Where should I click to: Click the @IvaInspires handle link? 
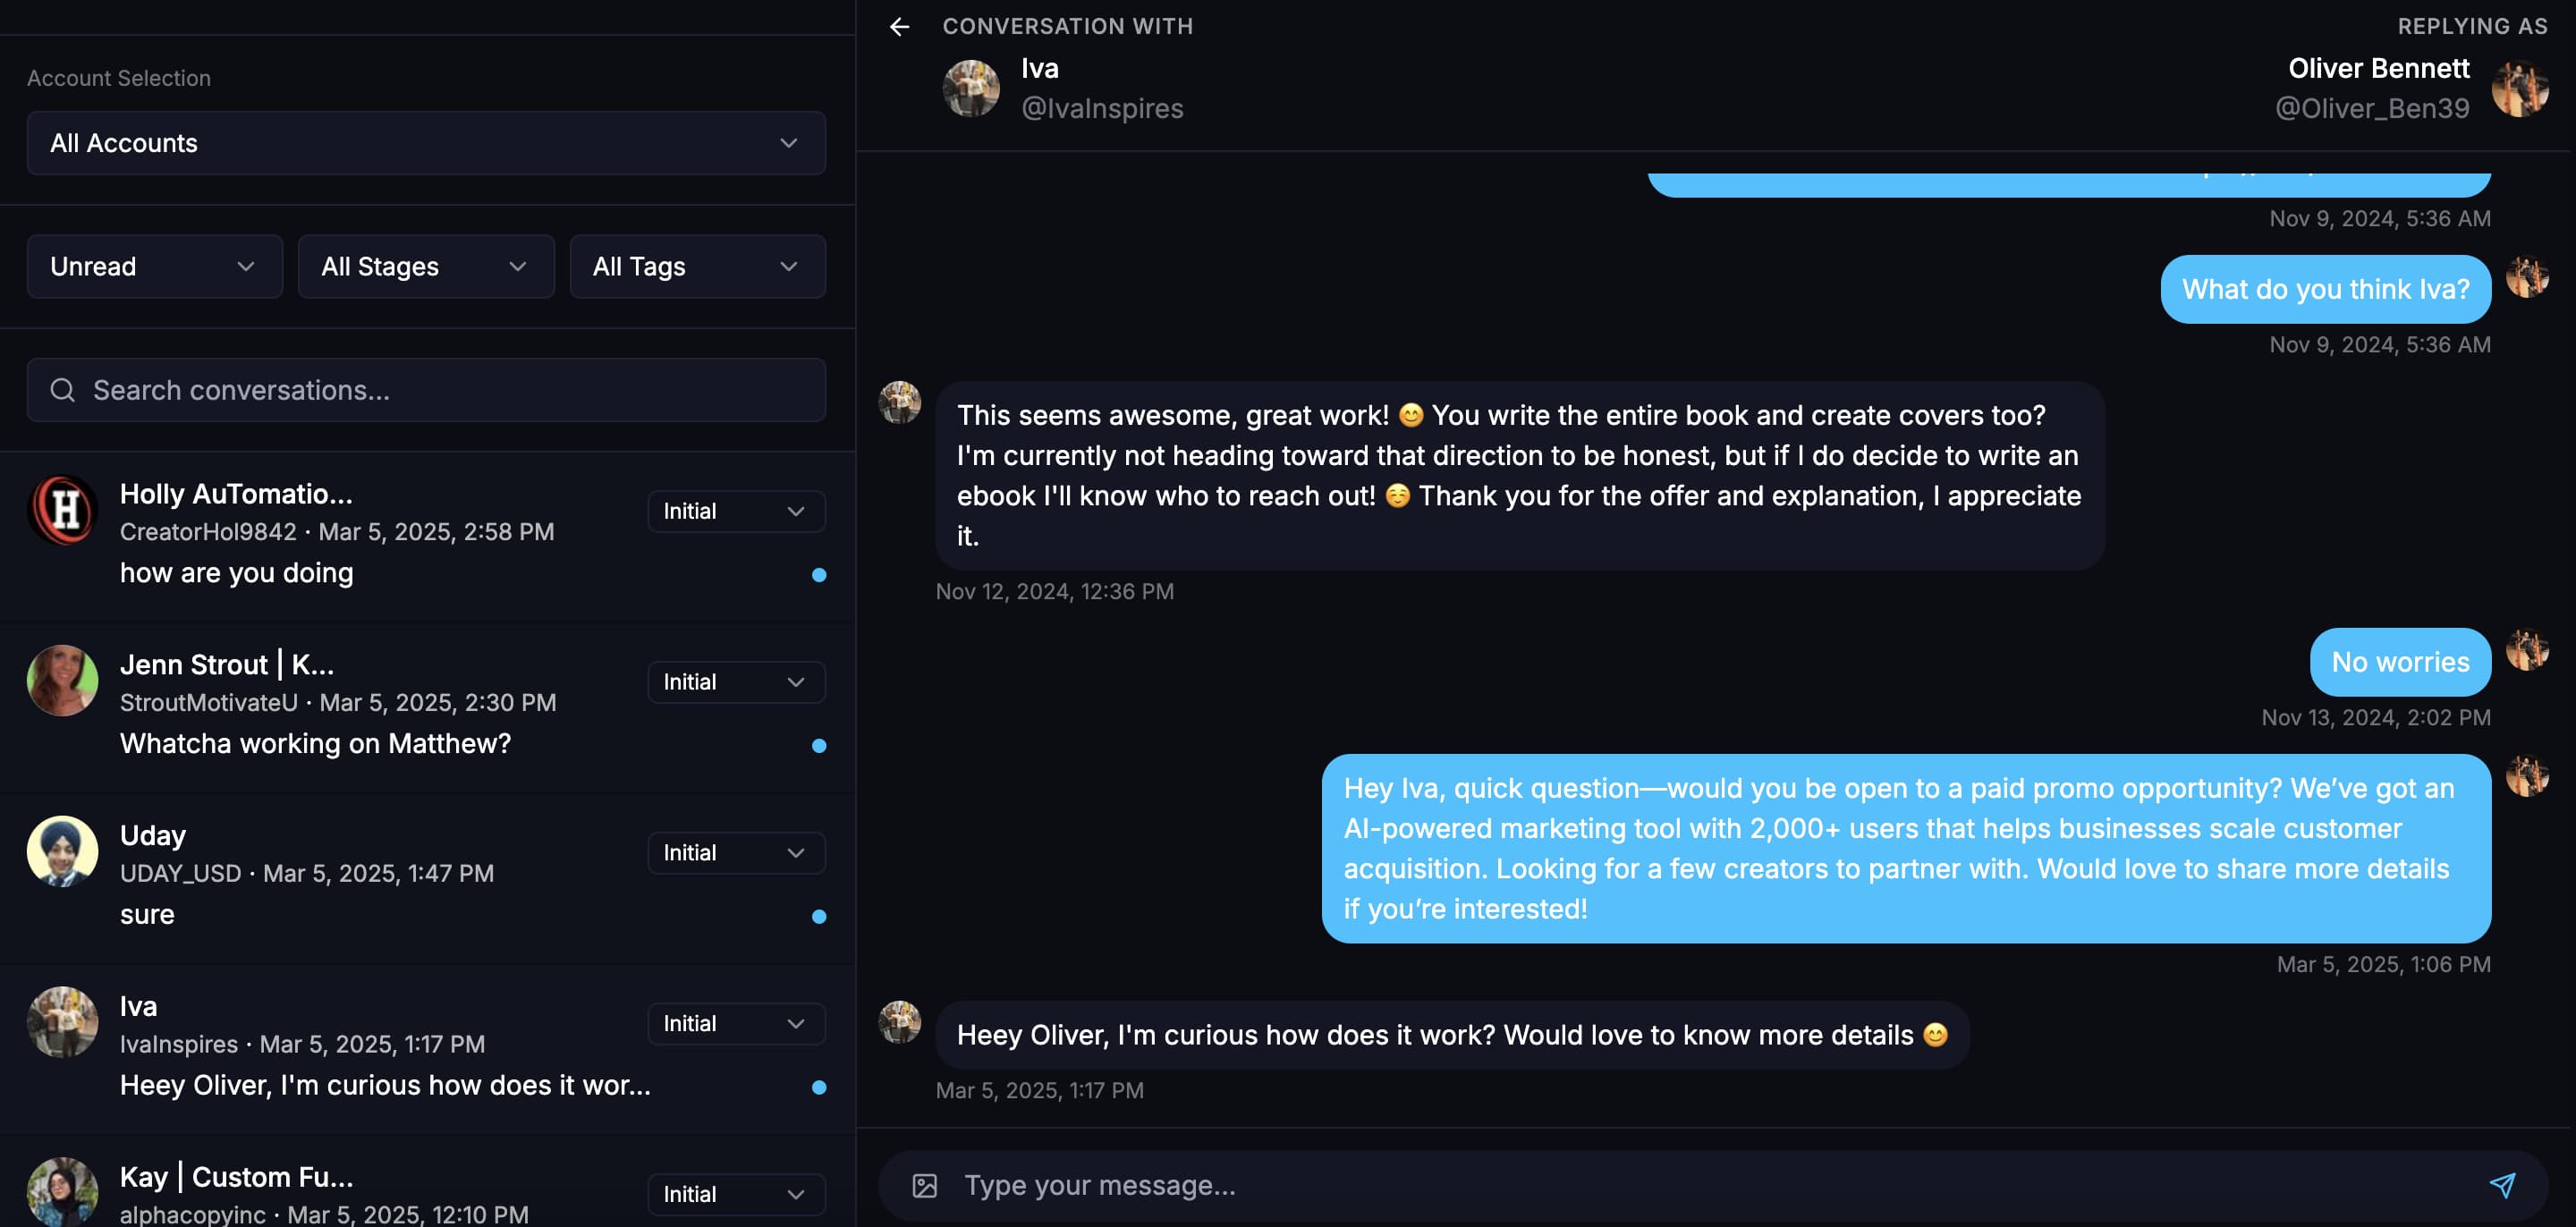pyautogui.click(x=1102, y=108)
